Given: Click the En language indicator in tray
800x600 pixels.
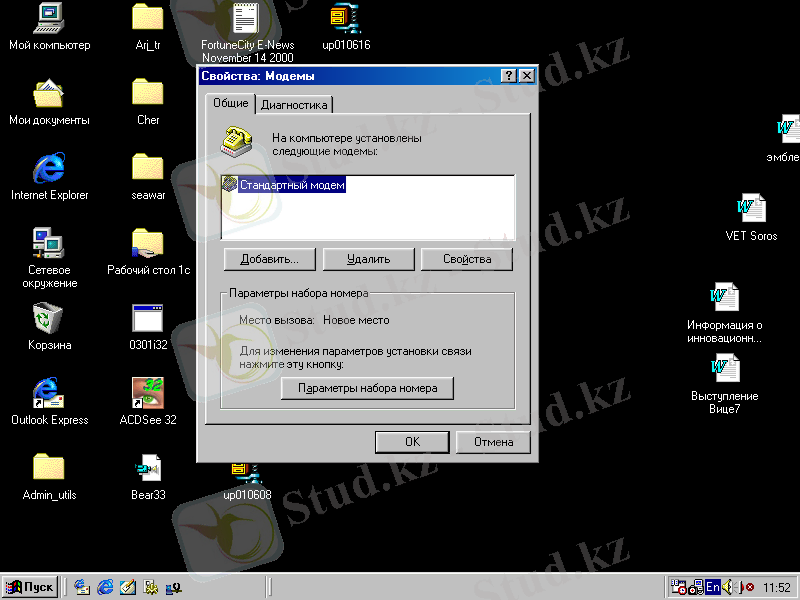Looking at the screenshot, I should tap(713, 587).
